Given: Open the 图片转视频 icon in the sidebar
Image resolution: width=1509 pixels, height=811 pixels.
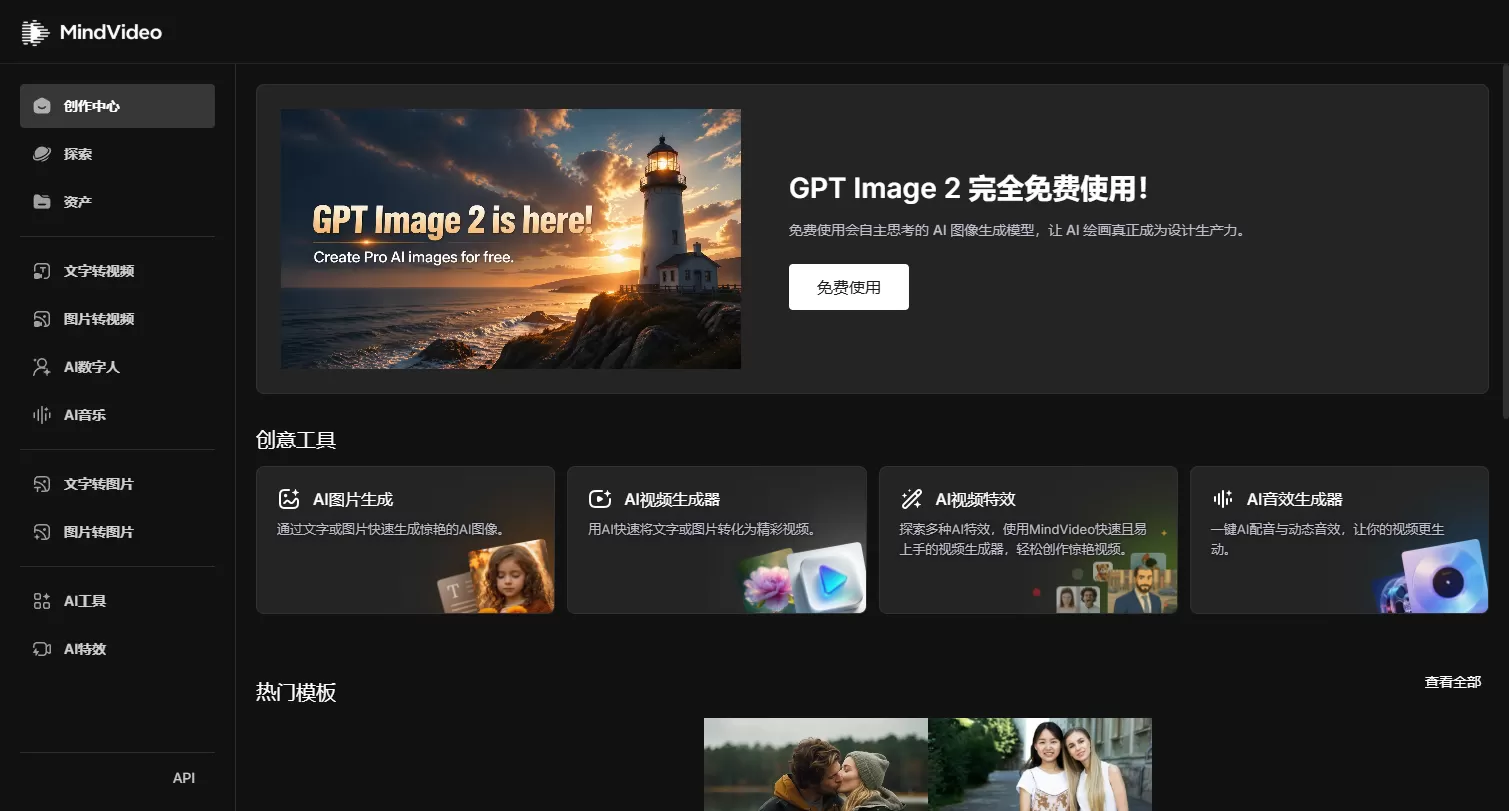Looking at the screenshot, I should pos(42,319).
